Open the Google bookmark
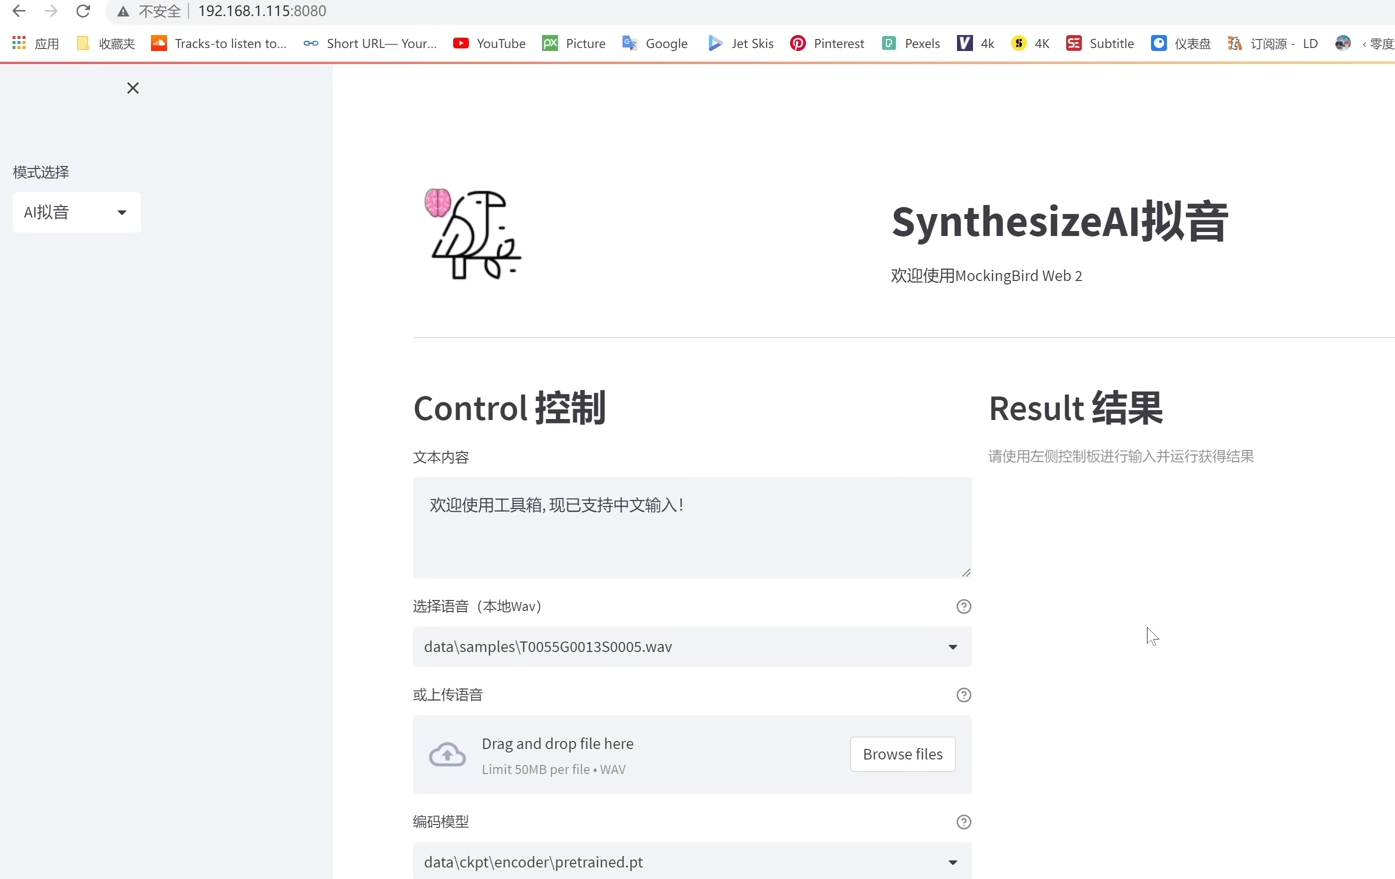Image resolution: width=1395 pixels, height=879 pixels. [x=655, y=43]
